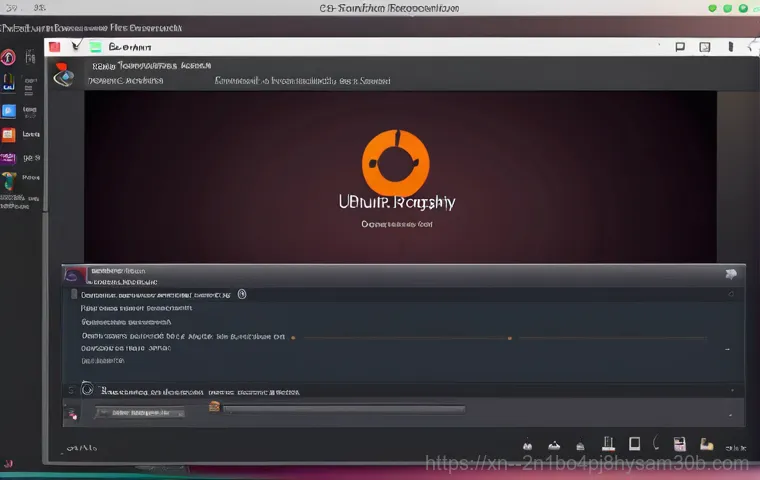This screenshot has height=480, width=760.
Task: Open the small dropdown field in bottom row
Action: click(x=140, y=413)
